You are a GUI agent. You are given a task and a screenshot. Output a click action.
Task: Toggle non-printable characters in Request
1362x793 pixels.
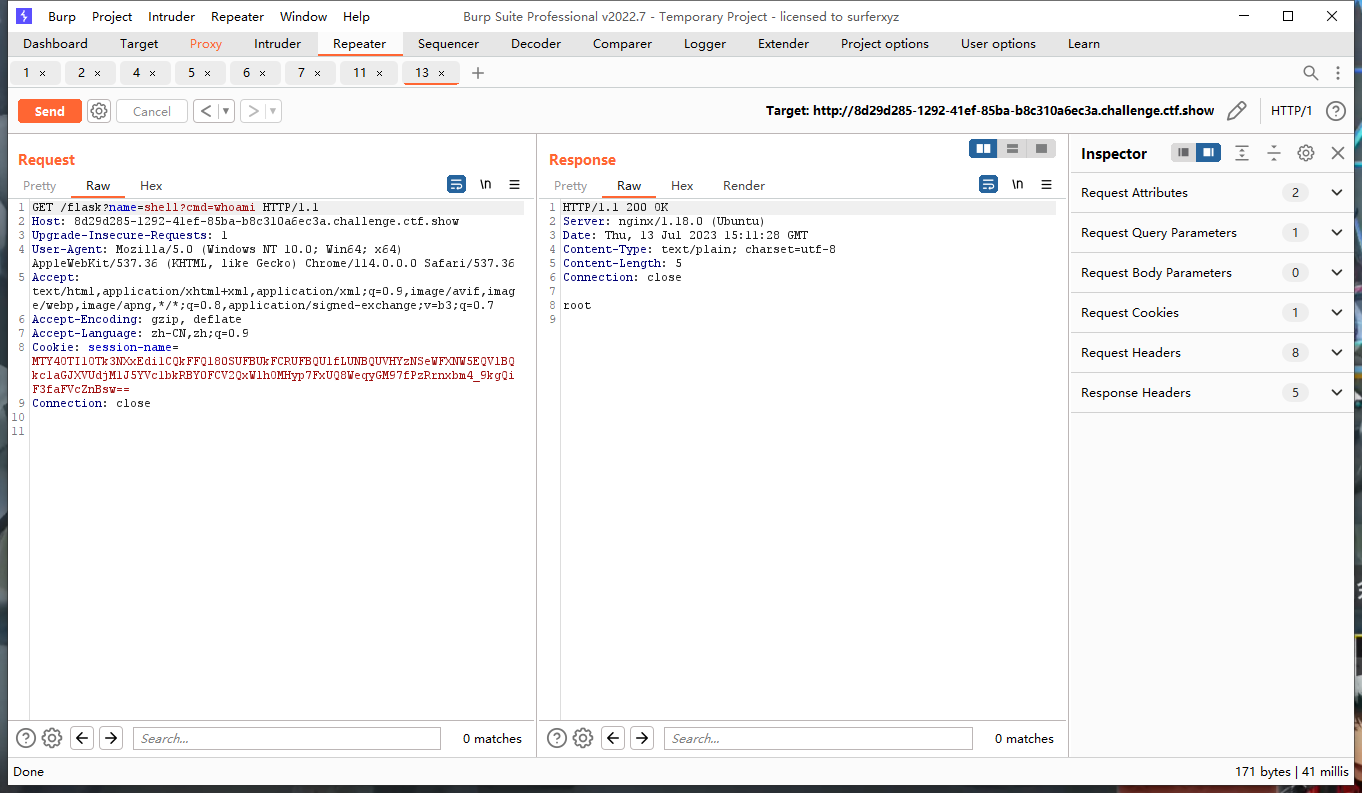485,184
